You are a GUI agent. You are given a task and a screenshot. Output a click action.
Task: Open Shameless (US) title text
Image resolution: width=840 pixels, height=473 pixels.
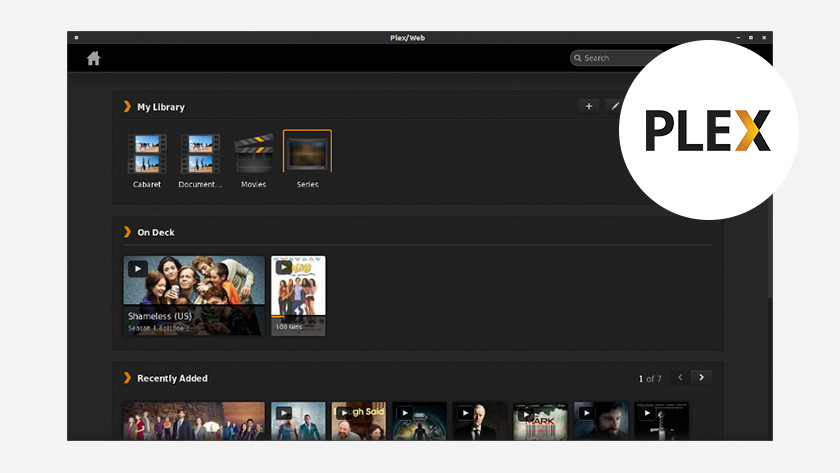(160, 316)
